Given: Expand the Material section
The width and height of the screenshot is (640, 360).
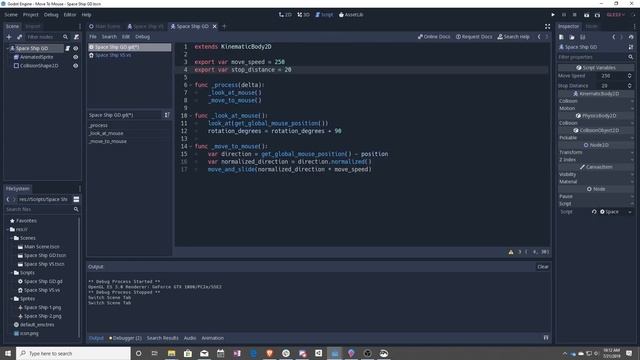Looking at the screenshot, I should 596,182.
